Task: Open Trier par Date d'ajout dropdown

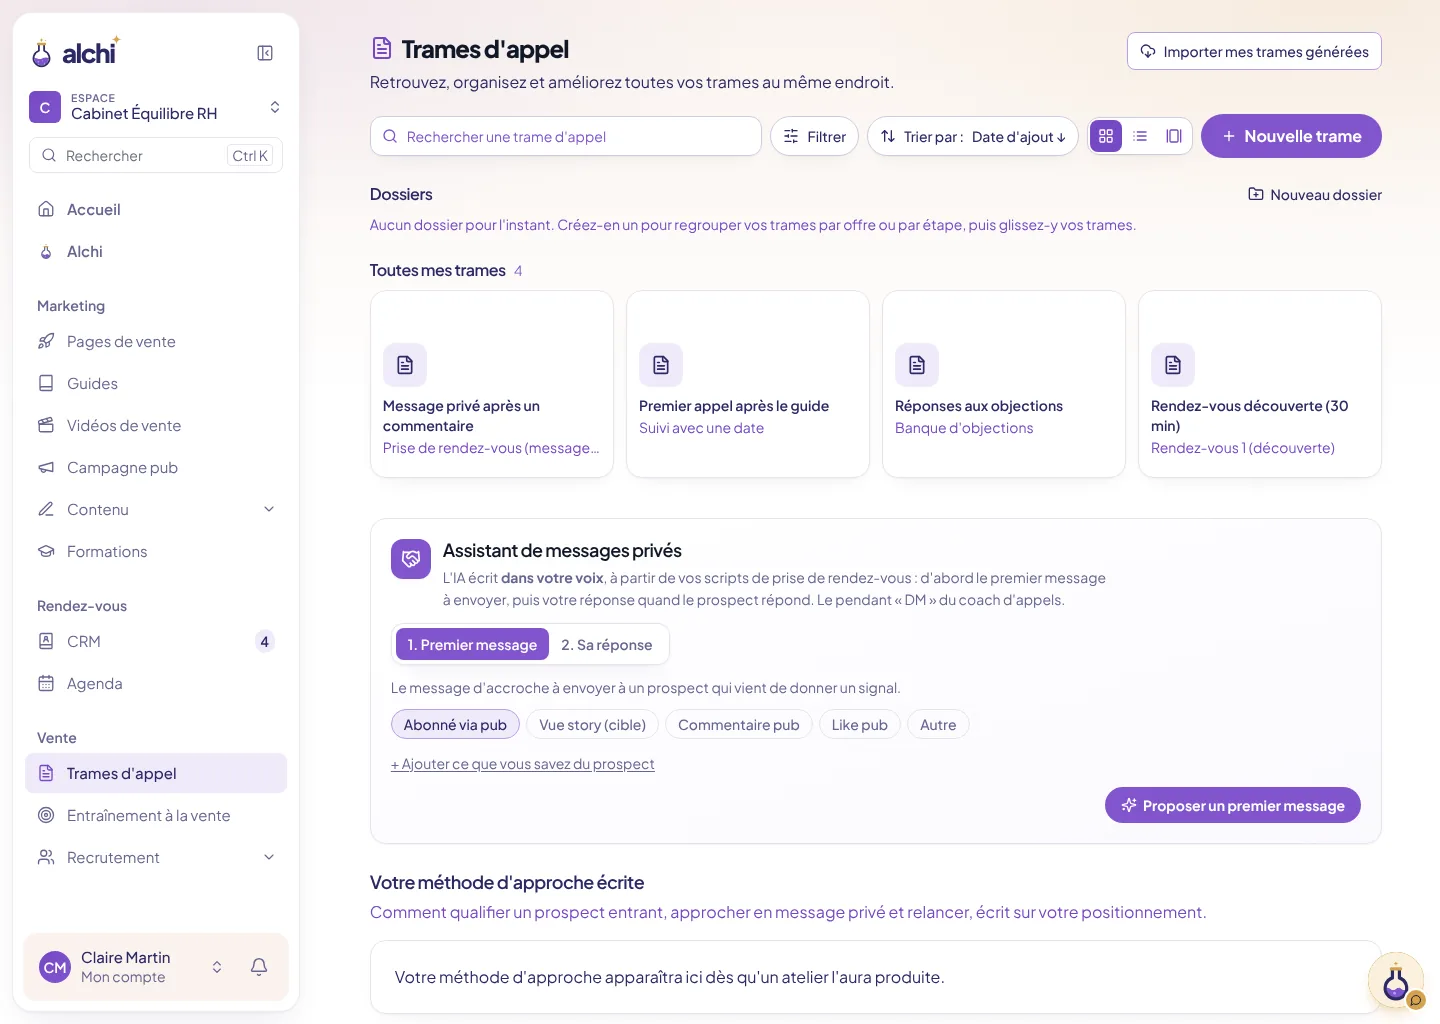Action: [x=973, y=136]
